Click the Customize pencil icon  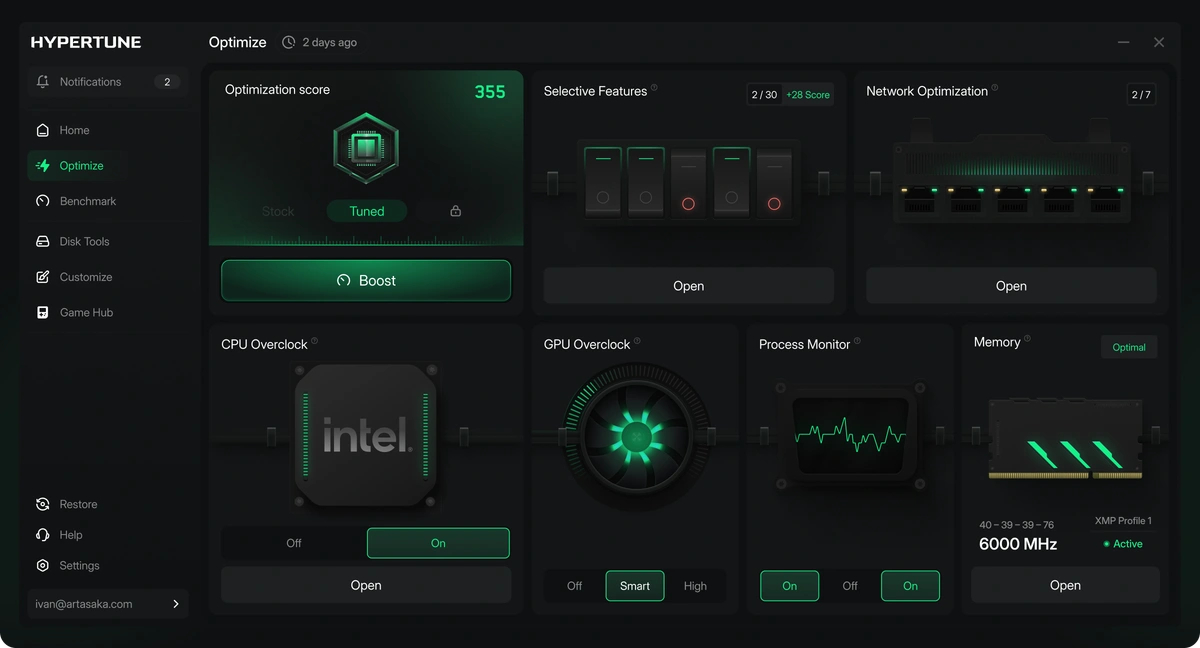[x=43, y=277]
